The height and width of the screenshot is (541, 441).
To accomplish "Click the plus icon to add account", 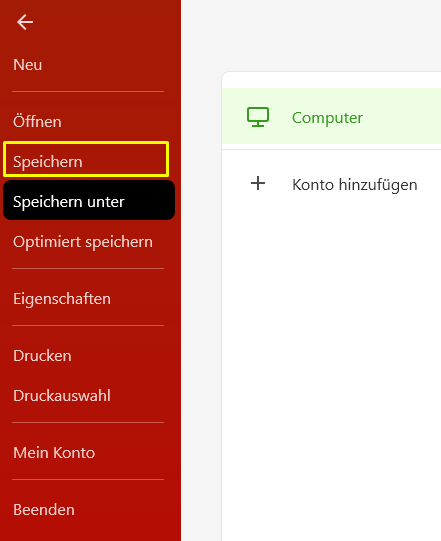I will click(258, 183).
